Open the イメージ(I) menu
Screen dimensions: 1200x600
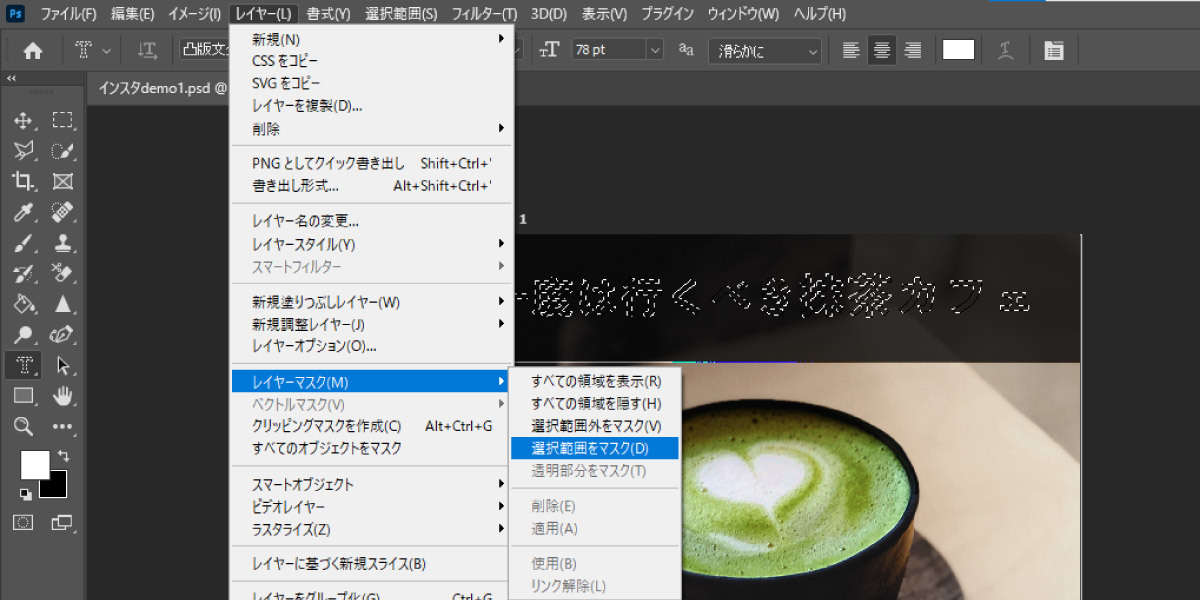point(194,14)
